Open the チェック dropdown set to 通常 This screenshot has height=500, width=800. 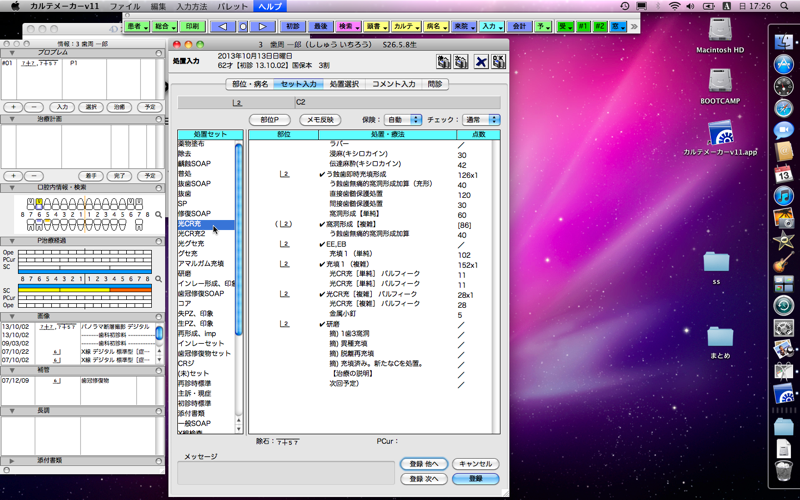[481, 120]
